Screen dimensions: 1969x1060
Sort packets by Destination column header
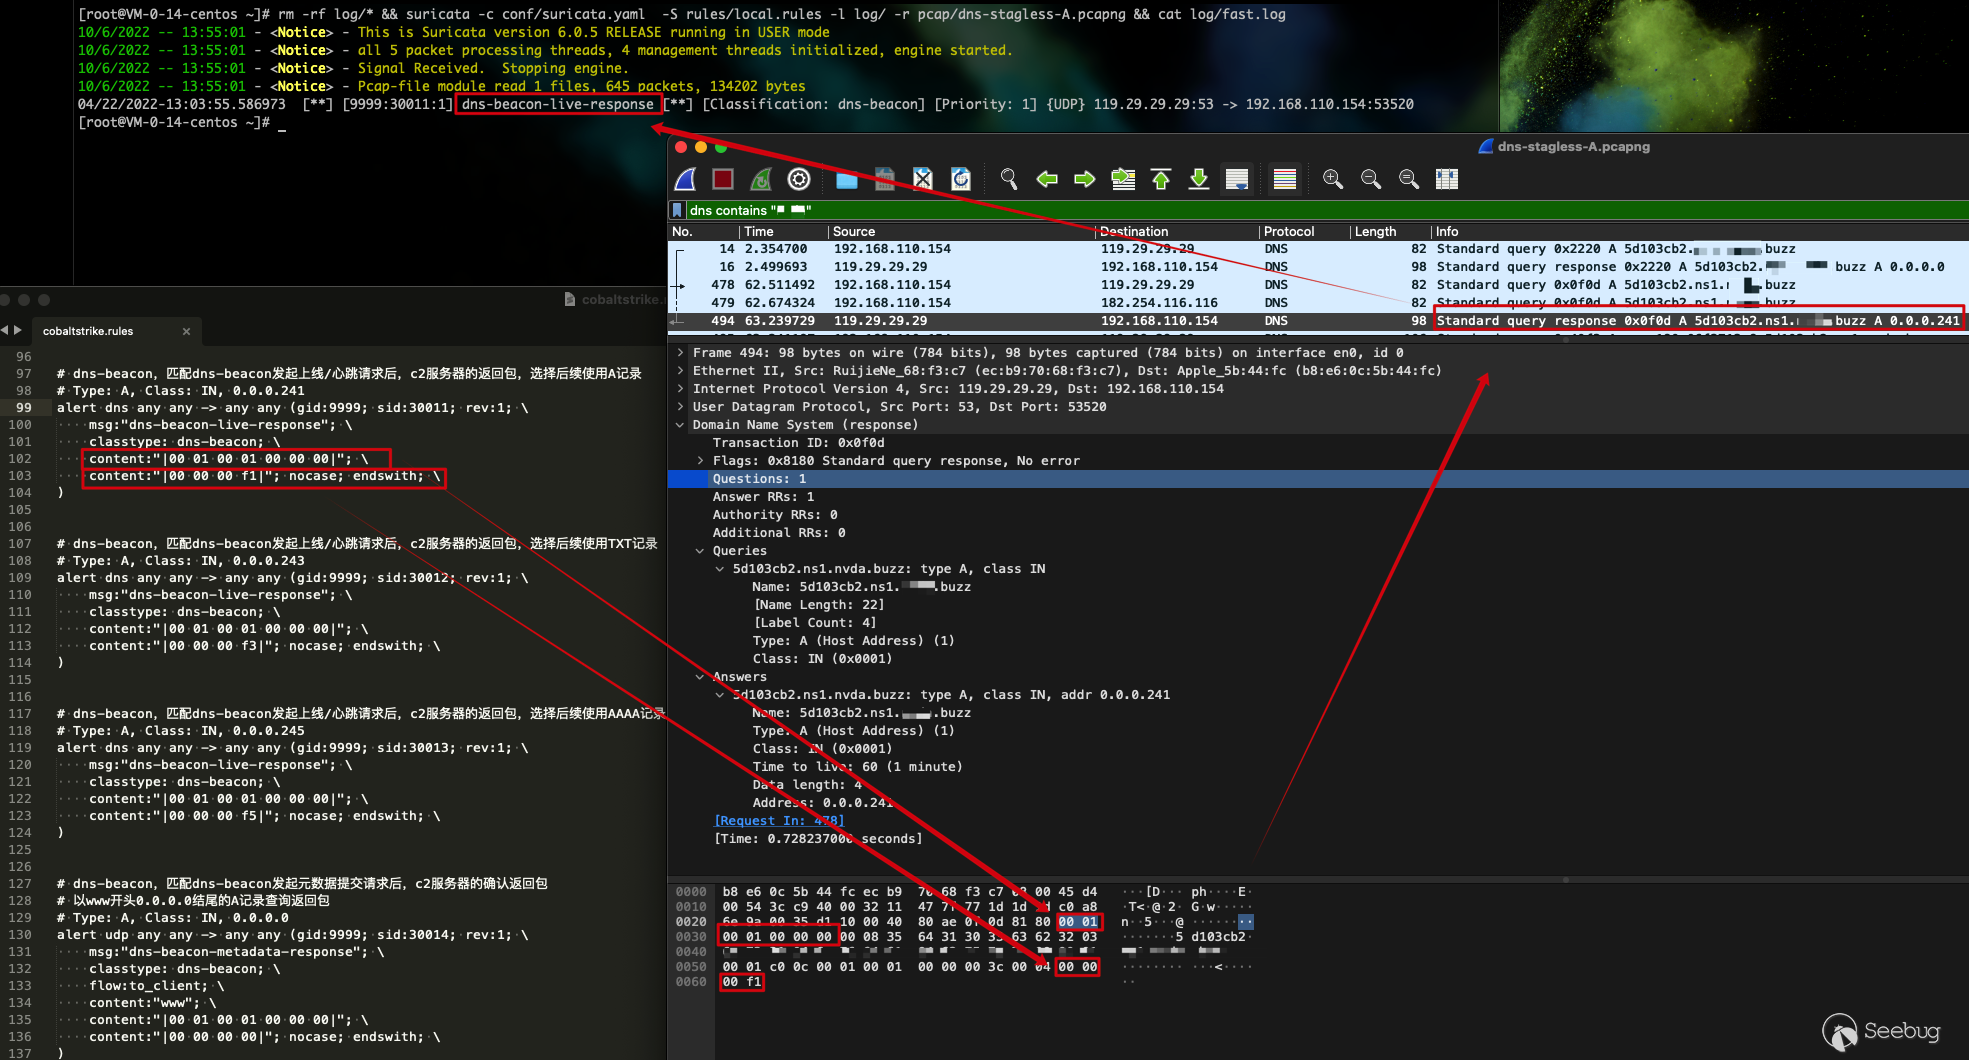click(x=1177, y=231)
